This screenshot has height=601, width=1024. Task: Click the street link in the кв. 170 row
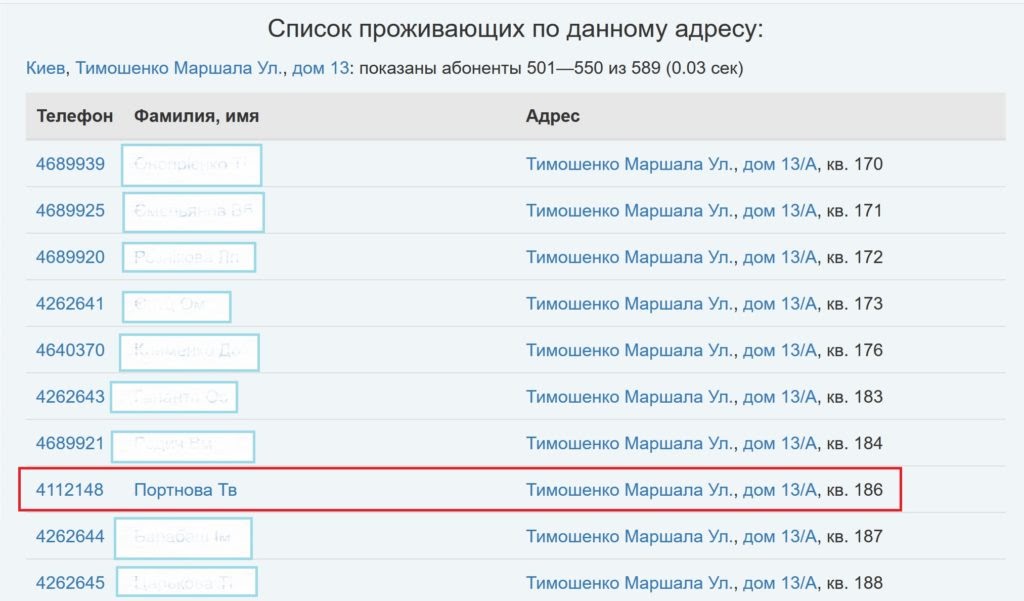point(629,164)
